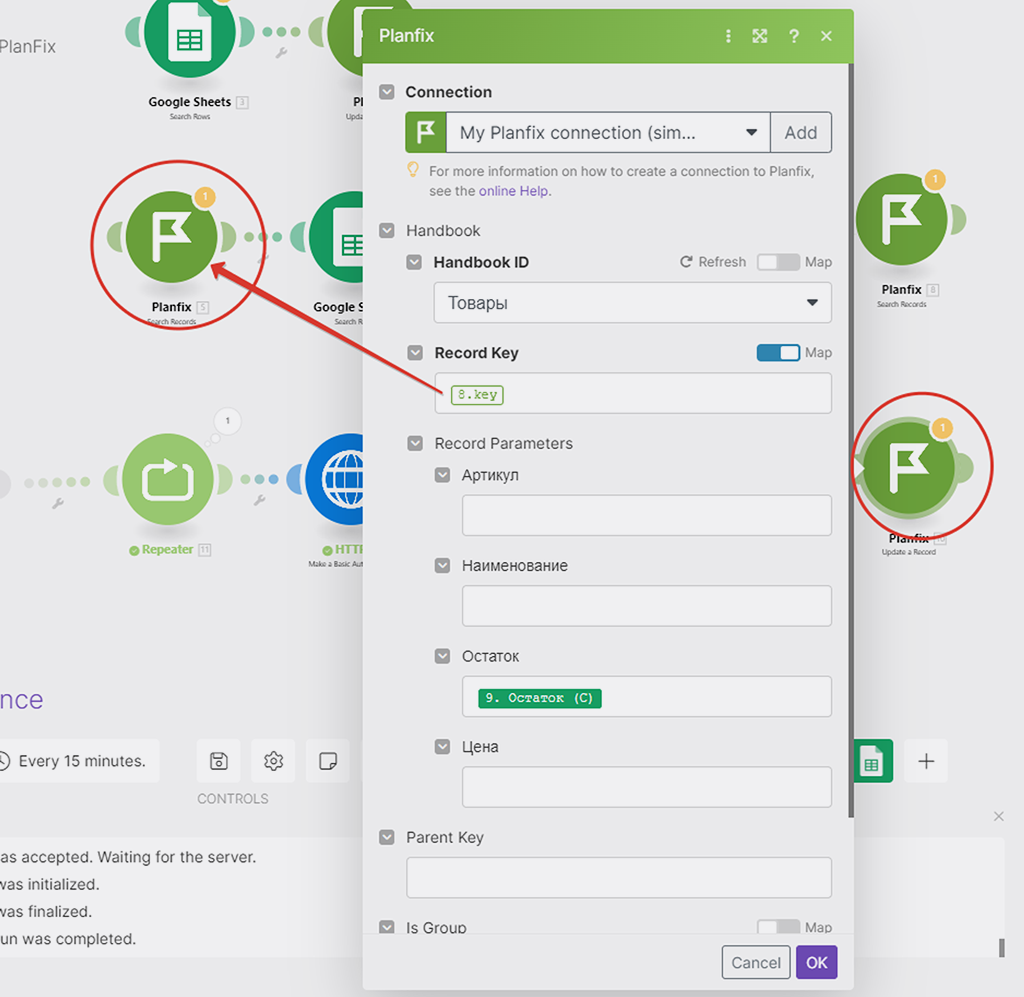The image size is (1024, 997).
Task: Click the Цена input field
Action: 647,787
